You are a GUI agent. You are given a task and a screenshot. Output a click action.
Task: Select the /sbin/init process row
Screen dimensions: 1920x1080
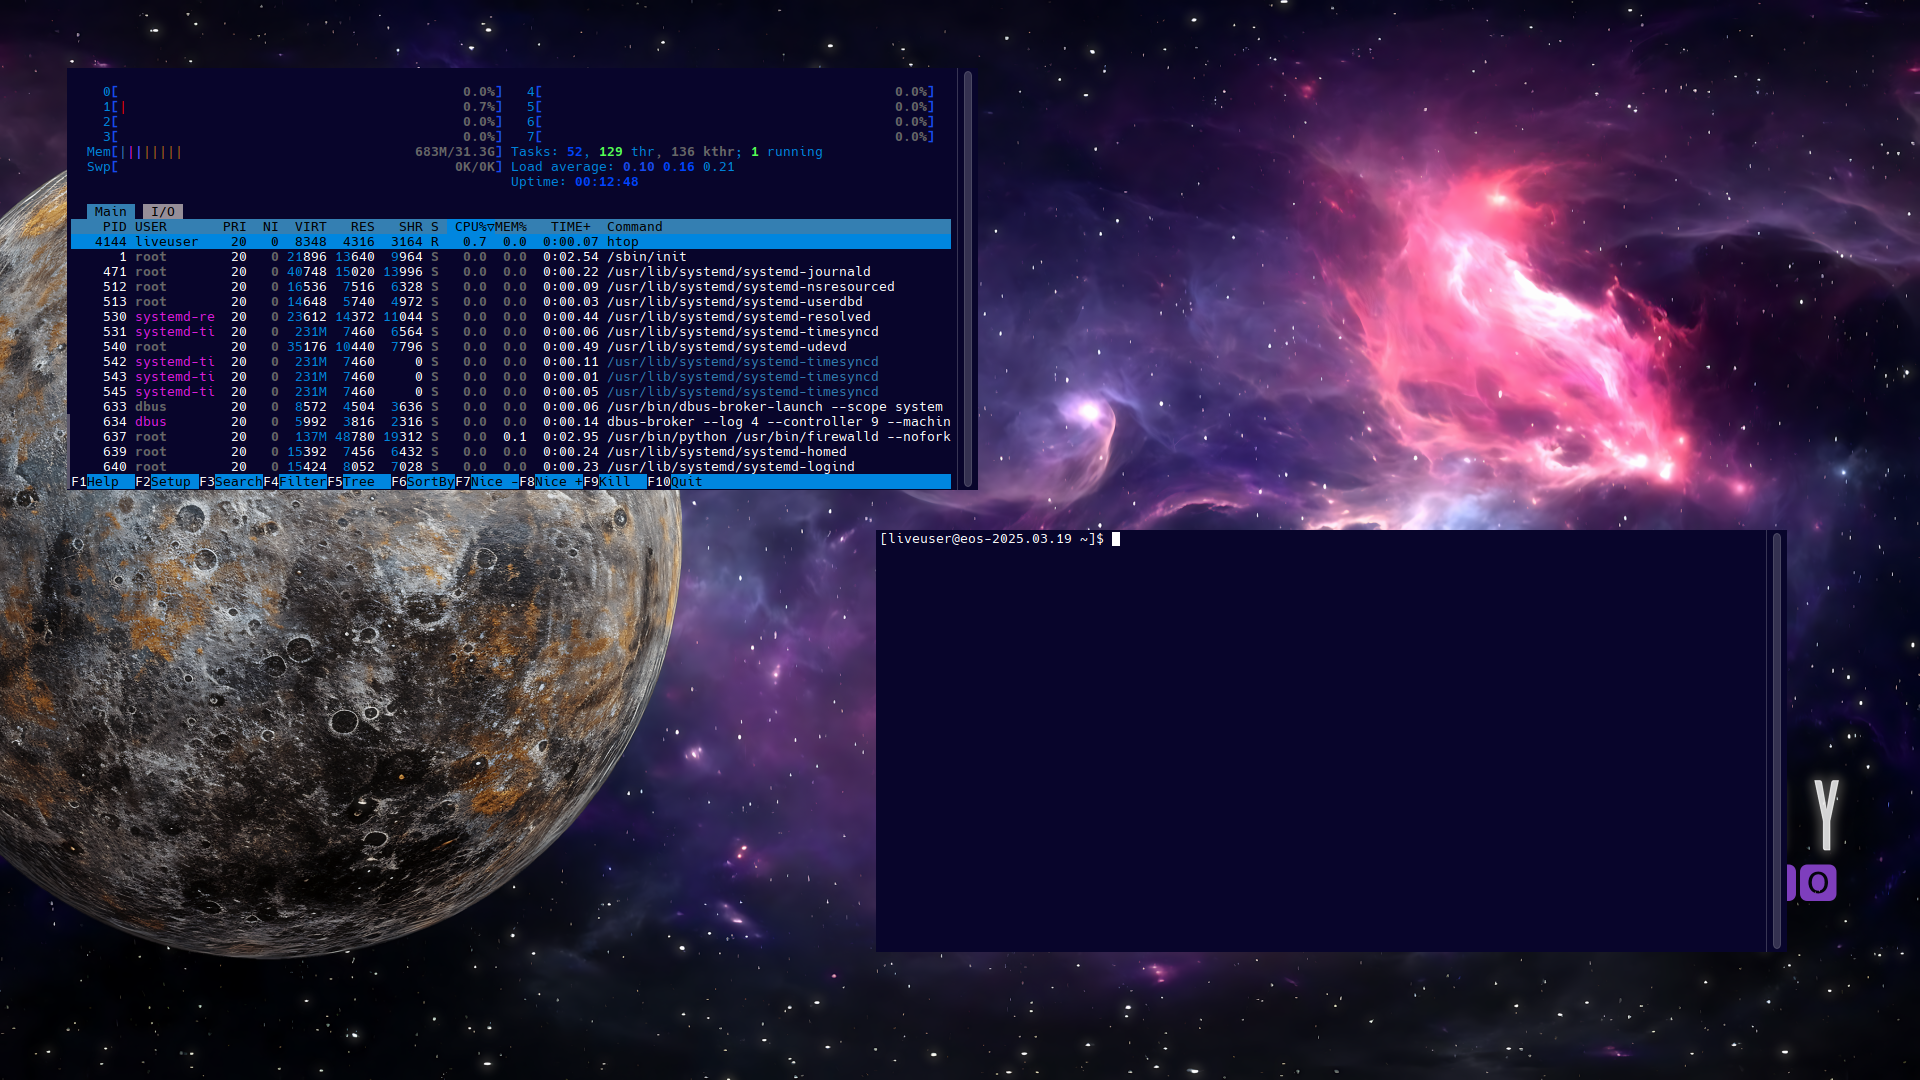511,257
